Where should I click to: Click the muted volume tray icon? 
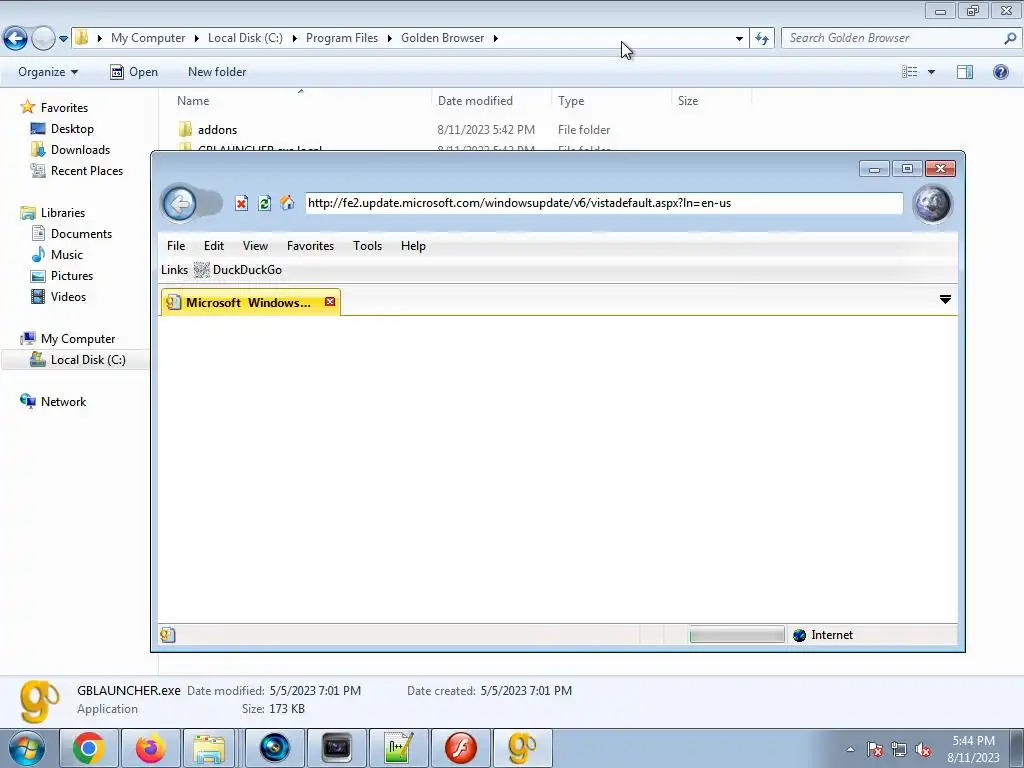click(923, 749)
